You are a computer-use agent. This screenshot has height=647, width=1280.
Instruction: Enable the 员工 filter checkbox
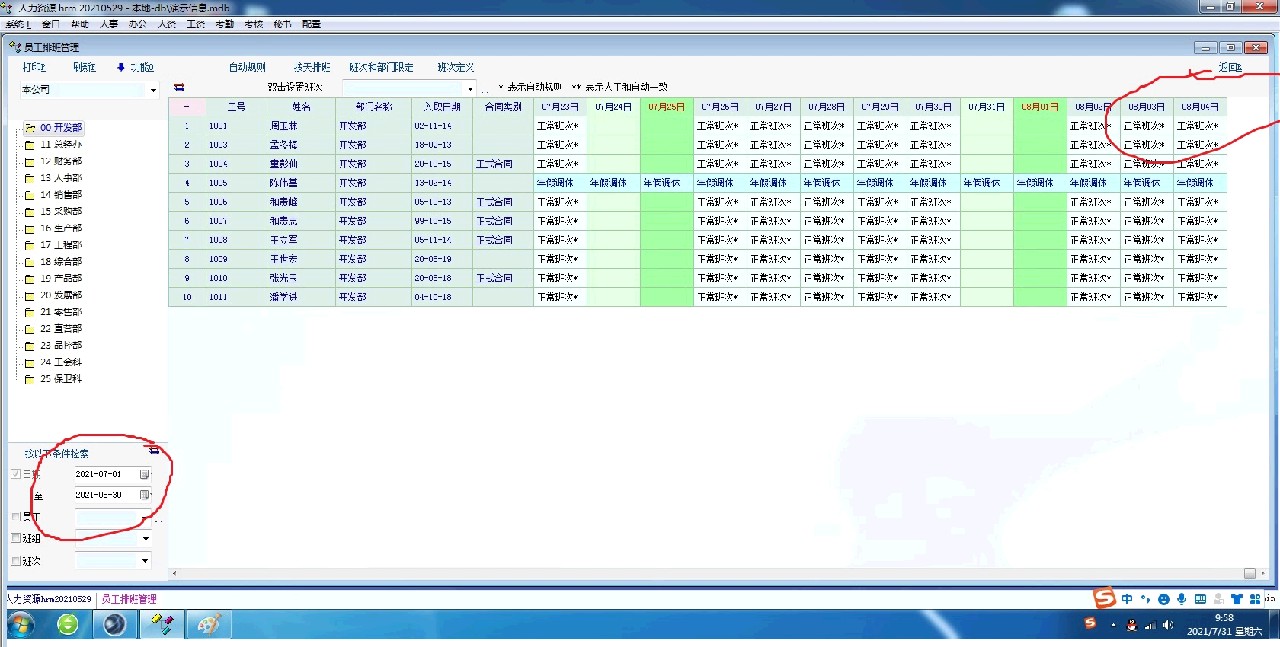click(x=15, y=517)
